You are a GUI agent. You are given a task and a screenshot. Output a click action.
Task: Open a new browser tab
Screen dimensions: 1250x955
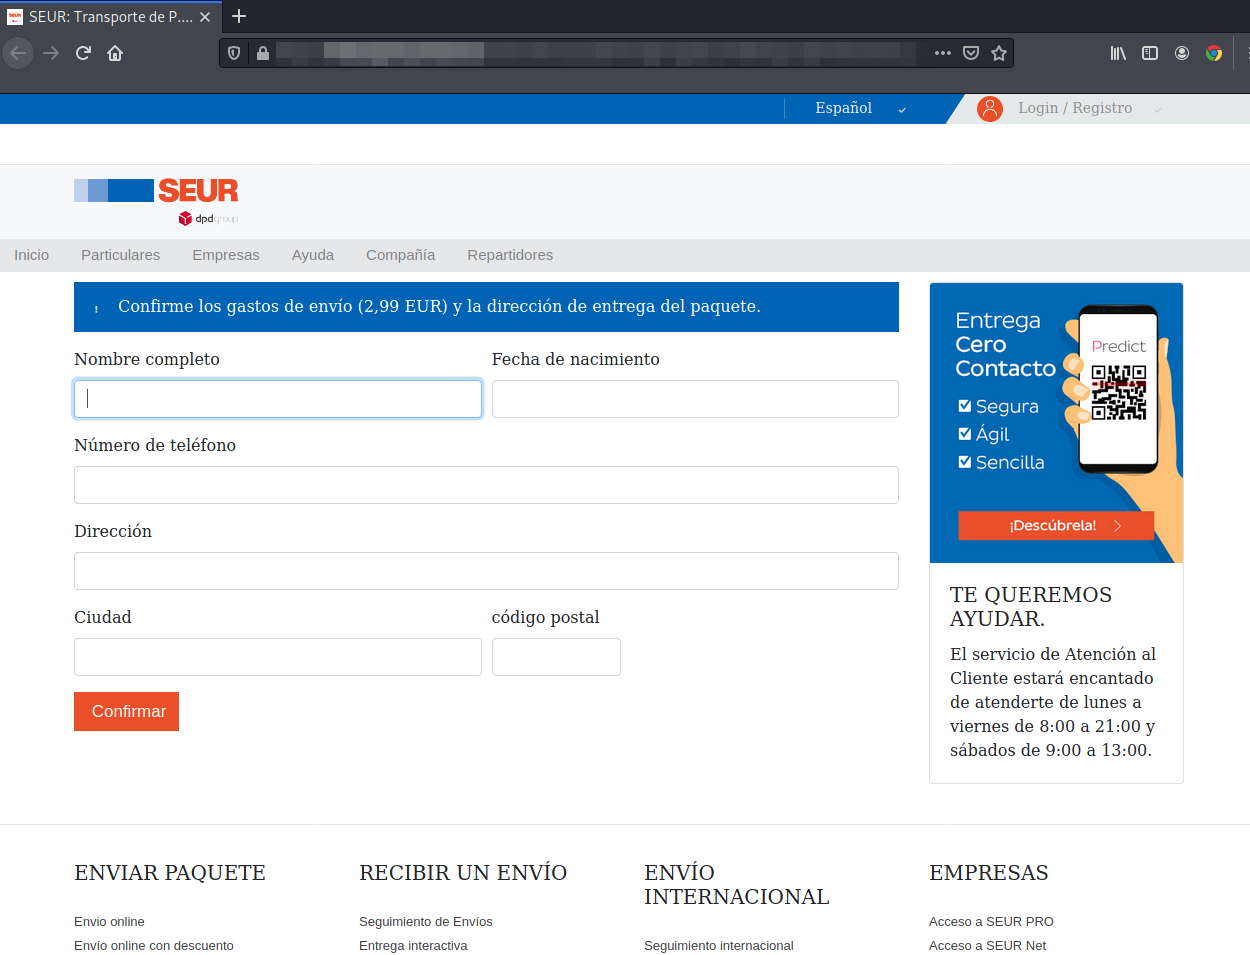tap(239, 16)
